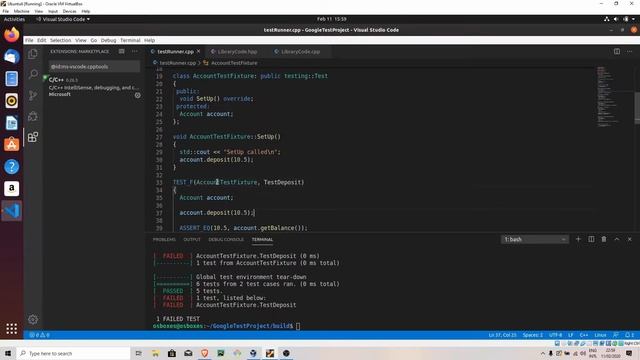The height and width of the screenshot is (360, 640).
Task: Split the editor to the right
Action: (617, 51)
